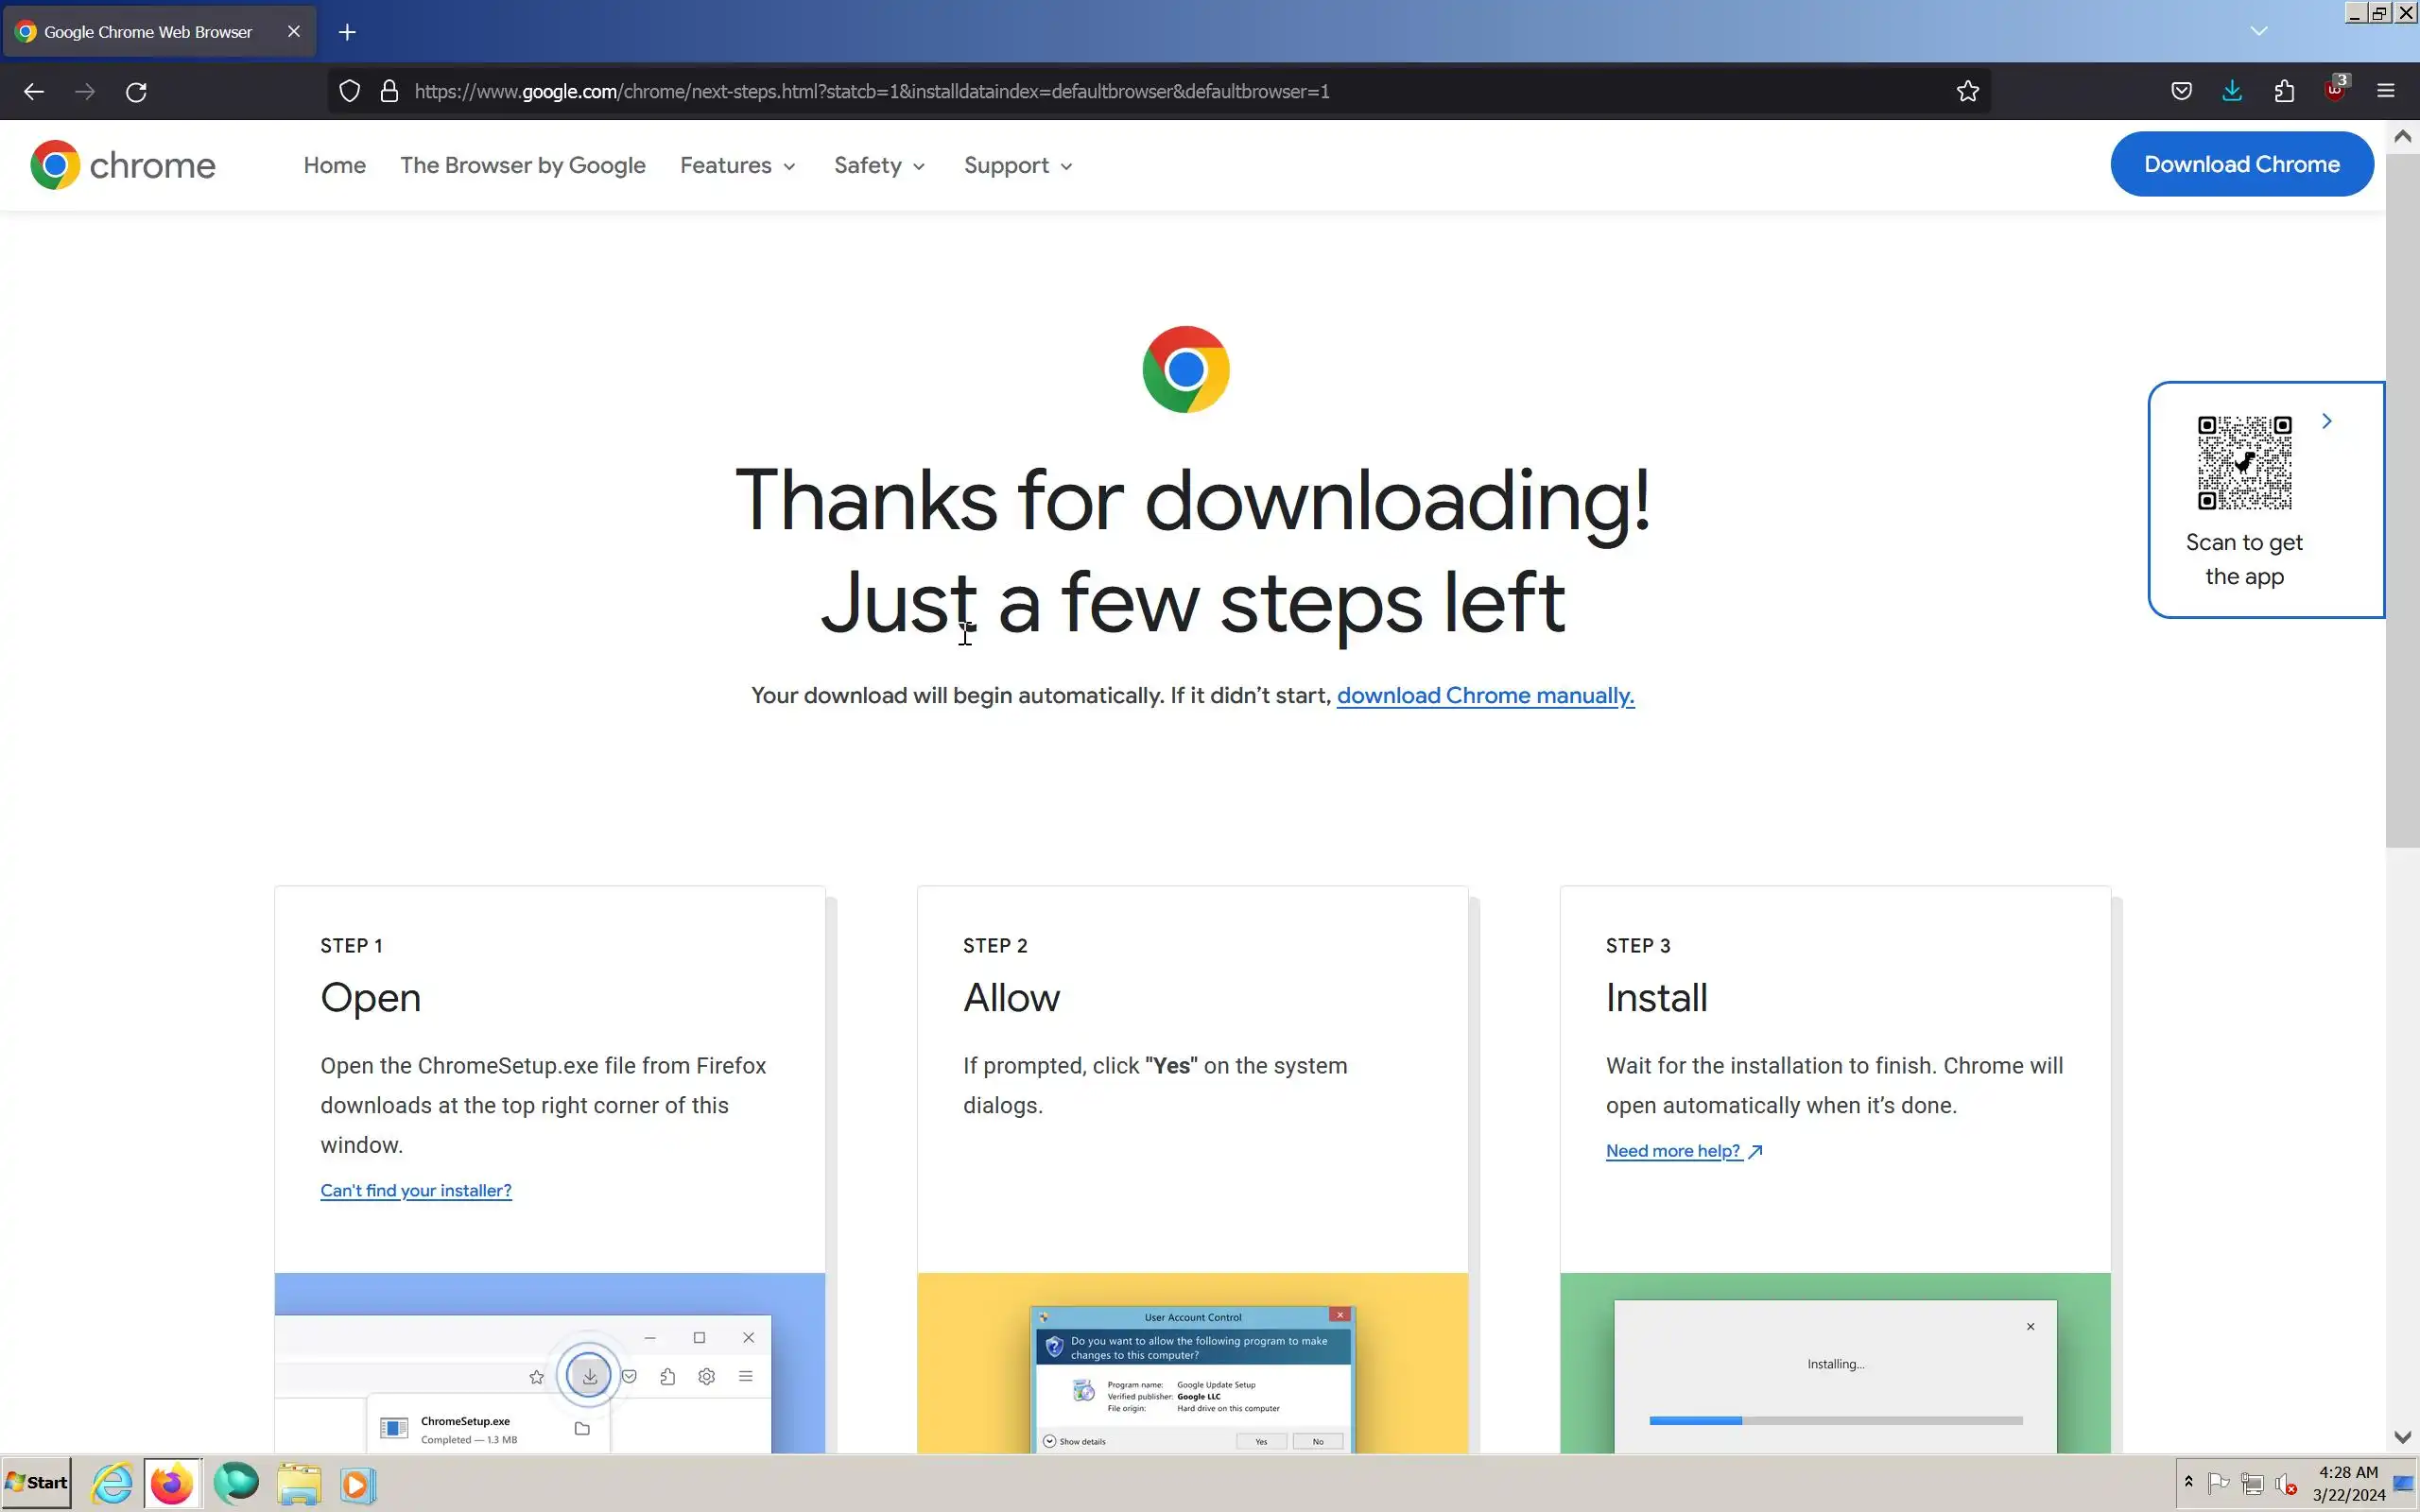Click the Save to Pocket icon
The width and height of the screenshot is (2420, 1512).
click(x=2181, y=91)
